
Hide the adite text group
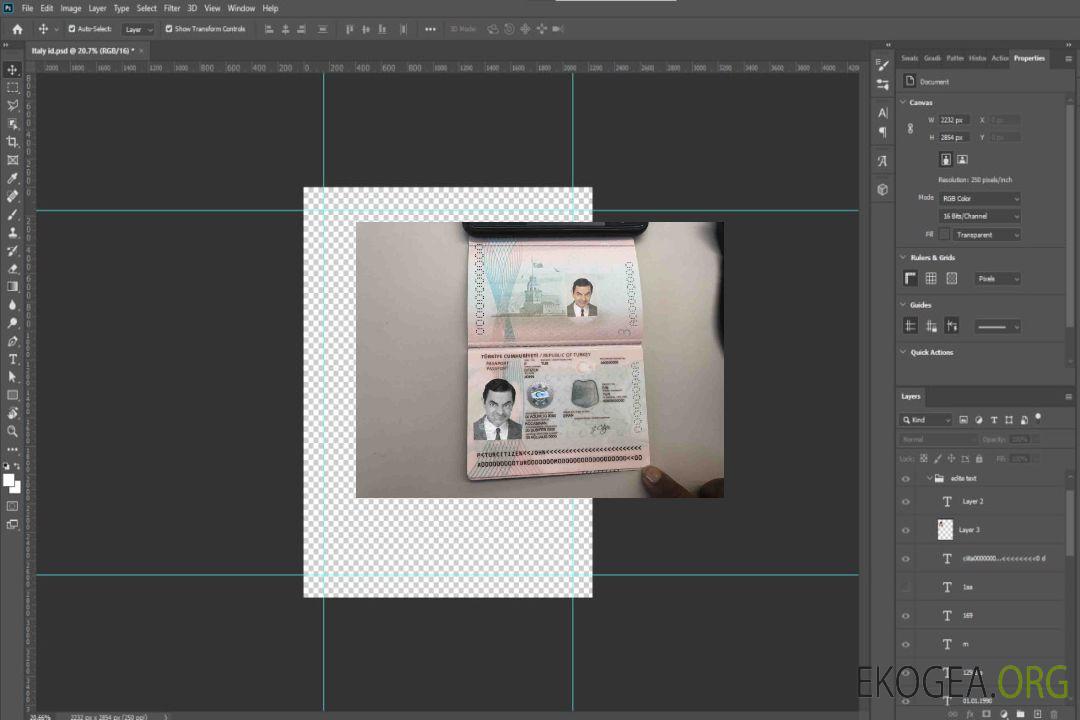[906, 479]
